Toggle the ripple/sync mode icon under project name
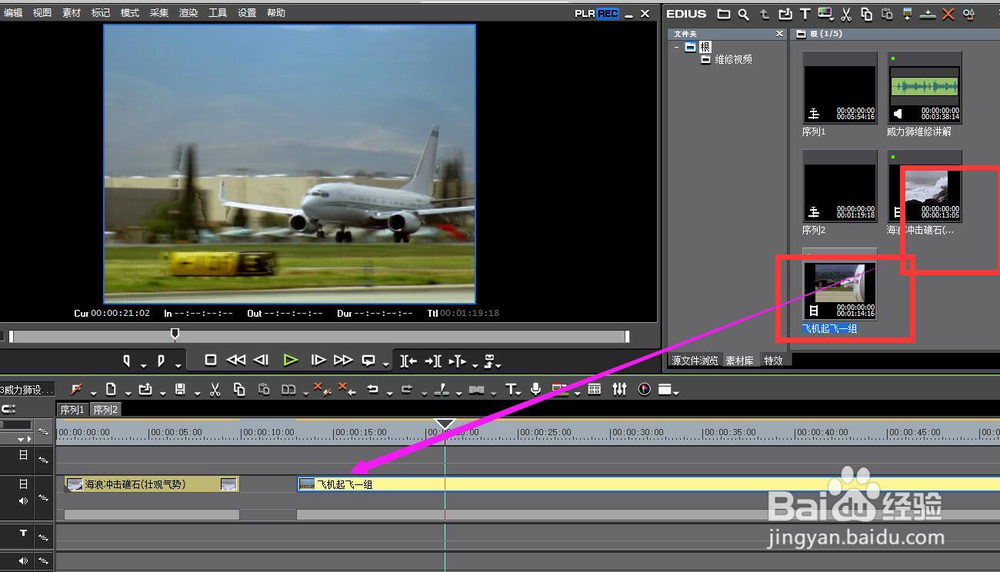 click(x=8, y=409)
